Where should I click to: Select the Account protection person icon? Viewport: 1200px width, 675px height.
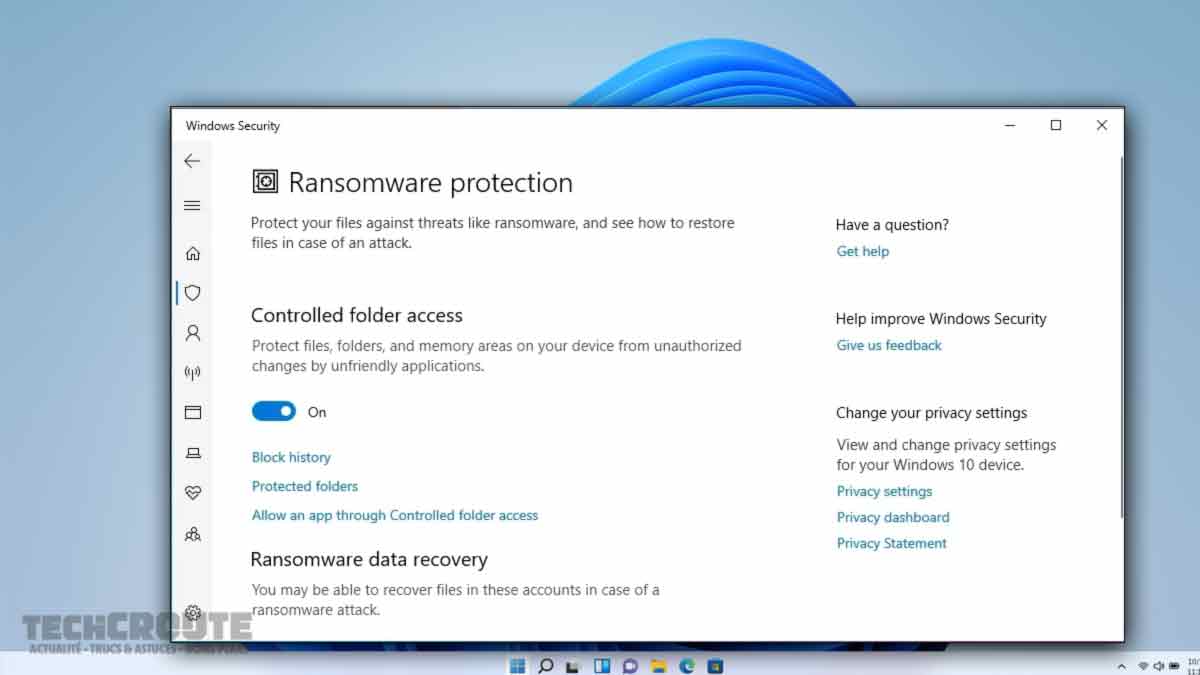click(193, 332)
